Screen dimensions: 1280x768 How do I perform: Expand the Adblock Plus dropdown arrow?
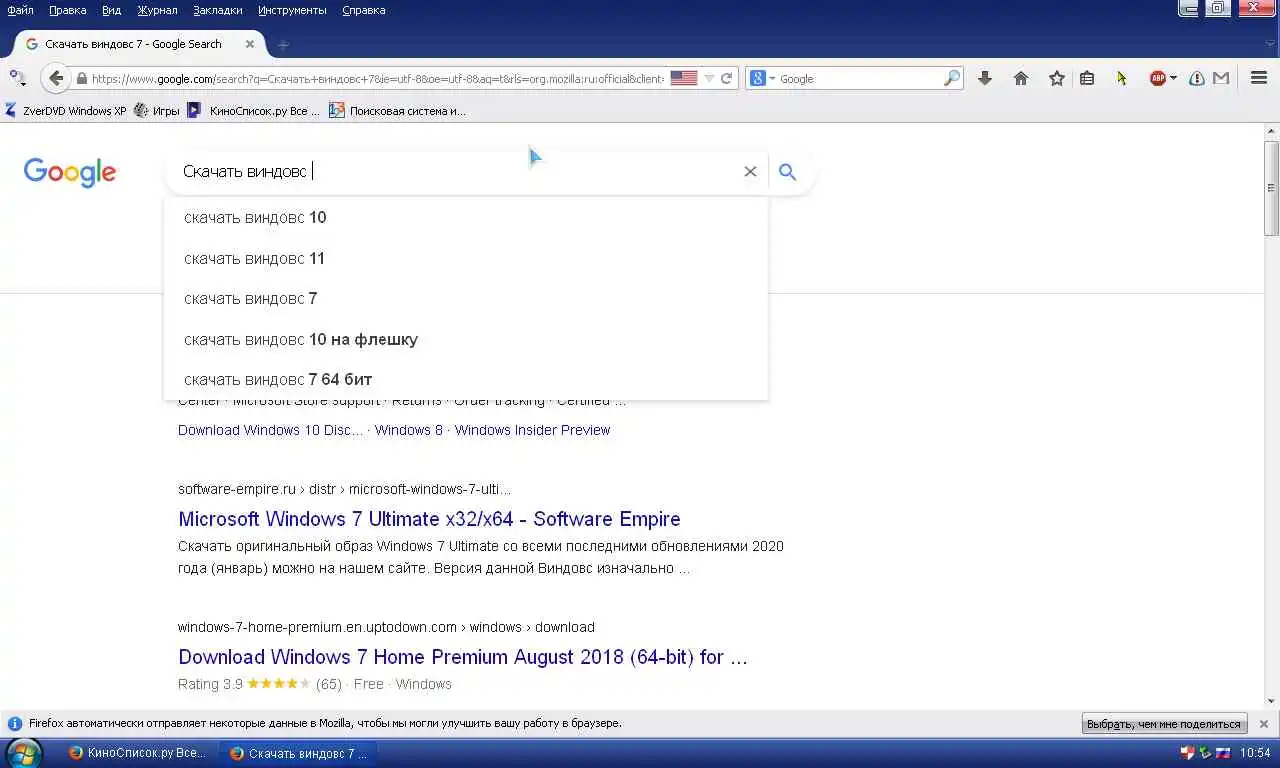(x=1173, y=78)
